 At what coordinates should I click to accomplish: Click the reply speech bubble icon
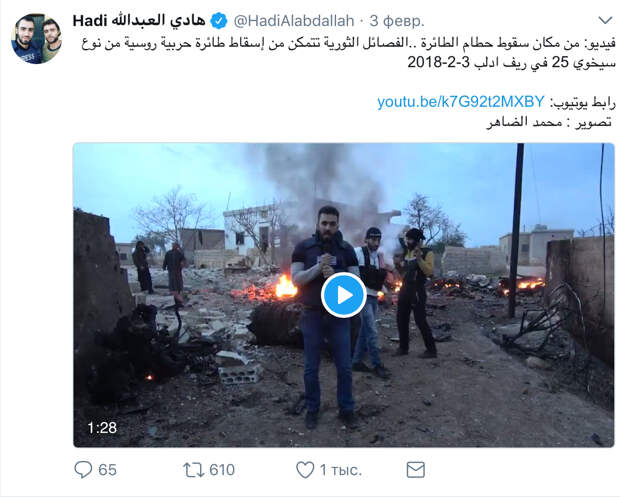click(x=83, y=470)
